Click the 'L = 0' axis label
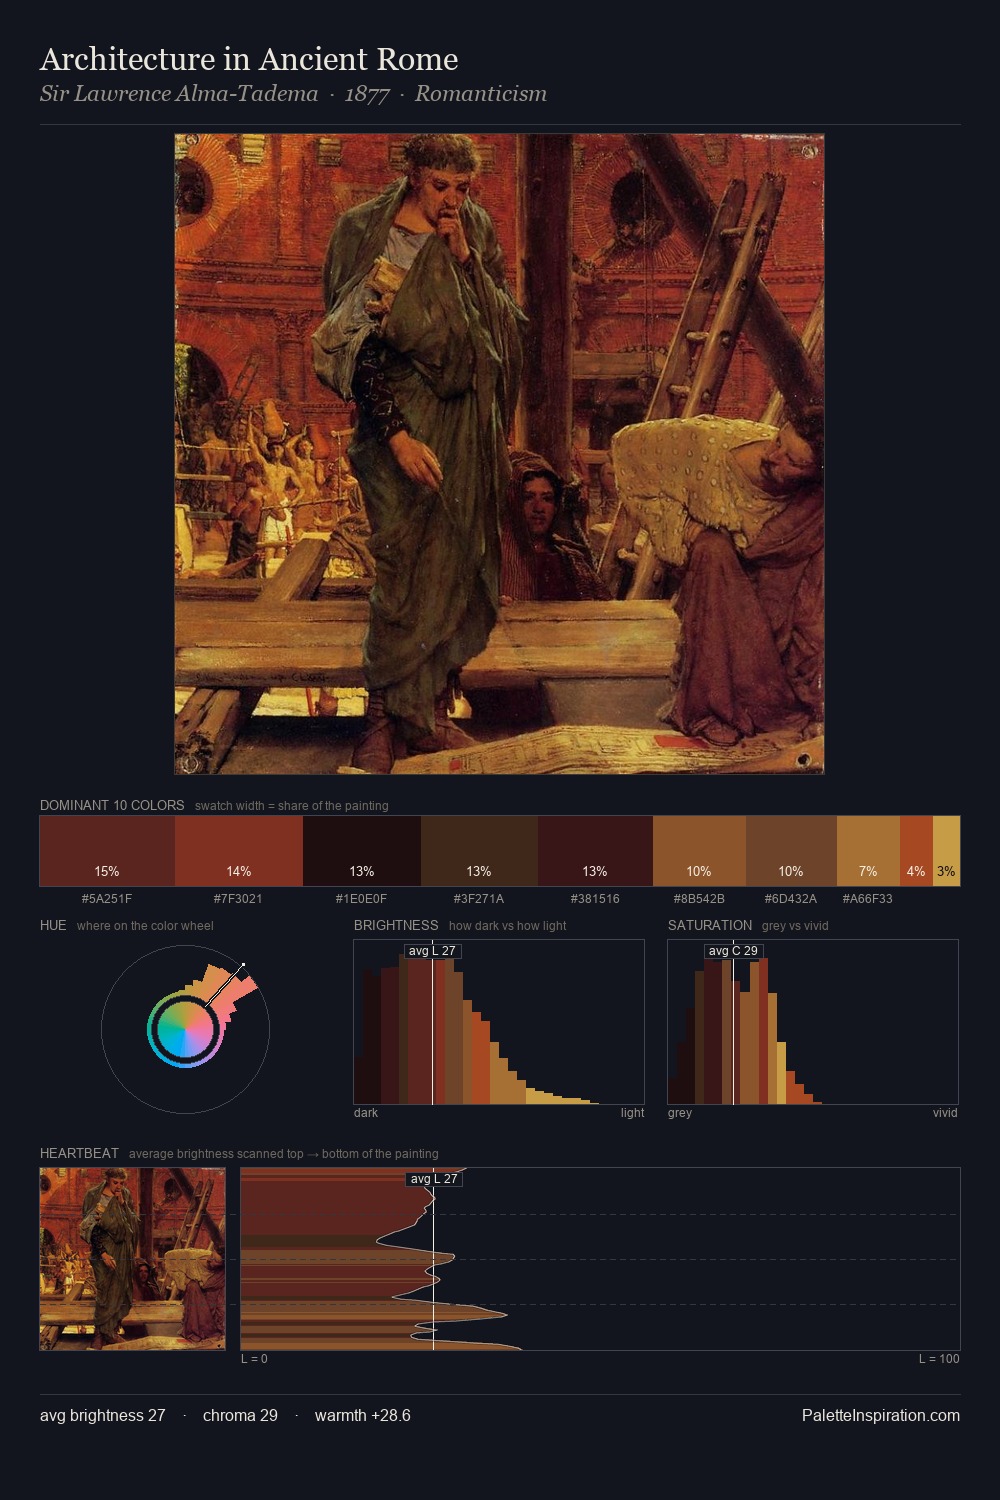Image resolution: width=1000 pixels, height=1500 pixels. click(x=254, y=1358)
